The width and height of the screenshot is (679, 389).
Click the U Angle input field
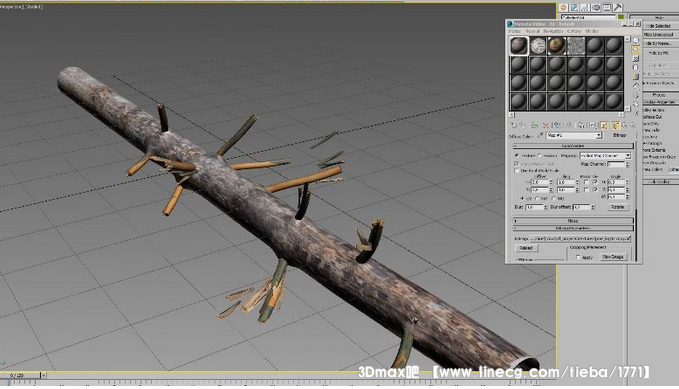615,182
